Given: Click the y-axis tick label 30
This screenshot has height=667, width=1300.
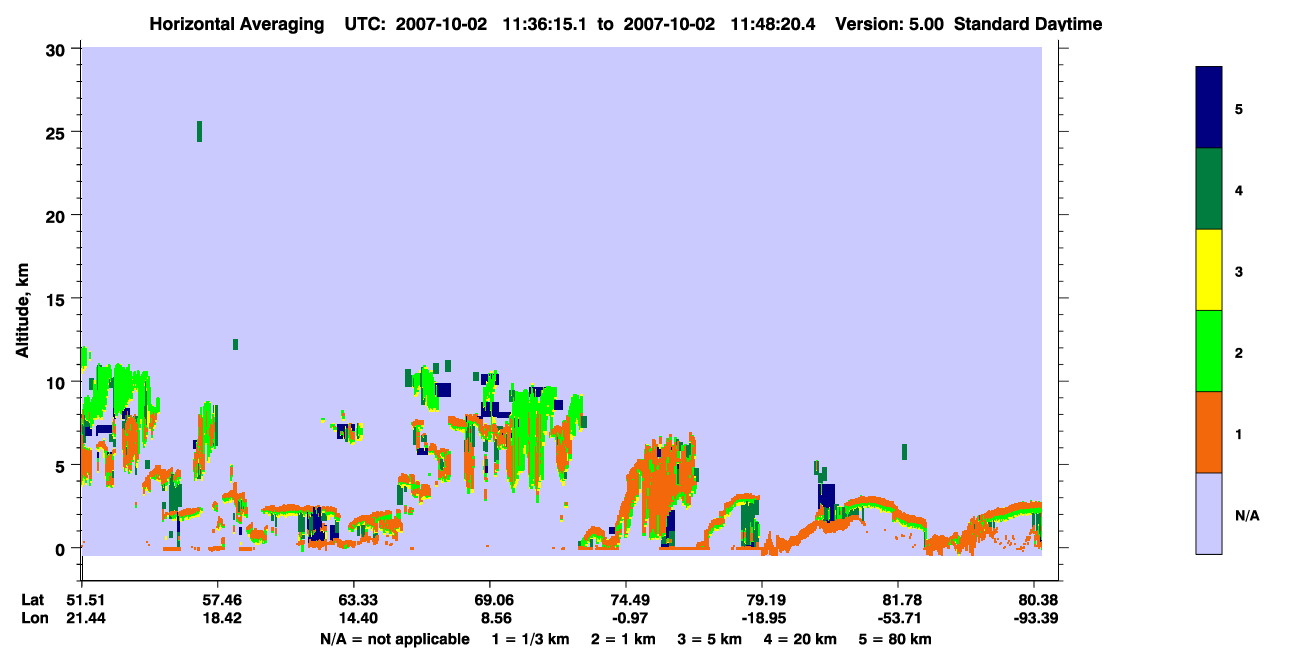Looking at the screenshot, I should [58, 49].
